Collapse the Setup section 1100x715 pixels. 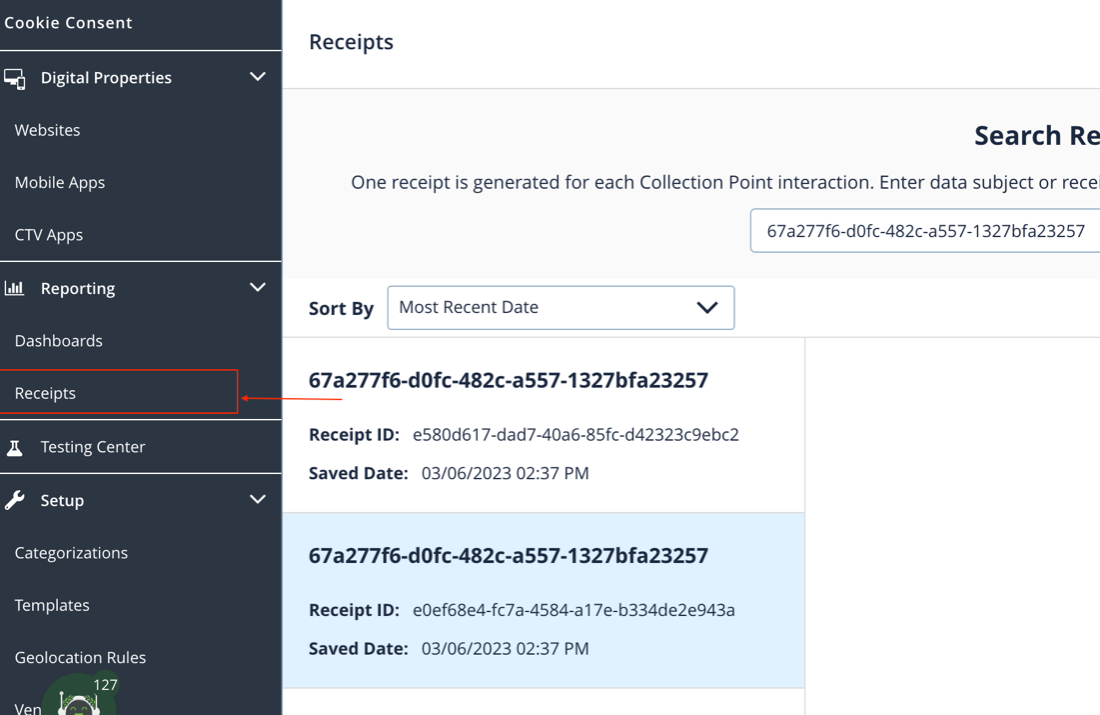coord(257,499)
